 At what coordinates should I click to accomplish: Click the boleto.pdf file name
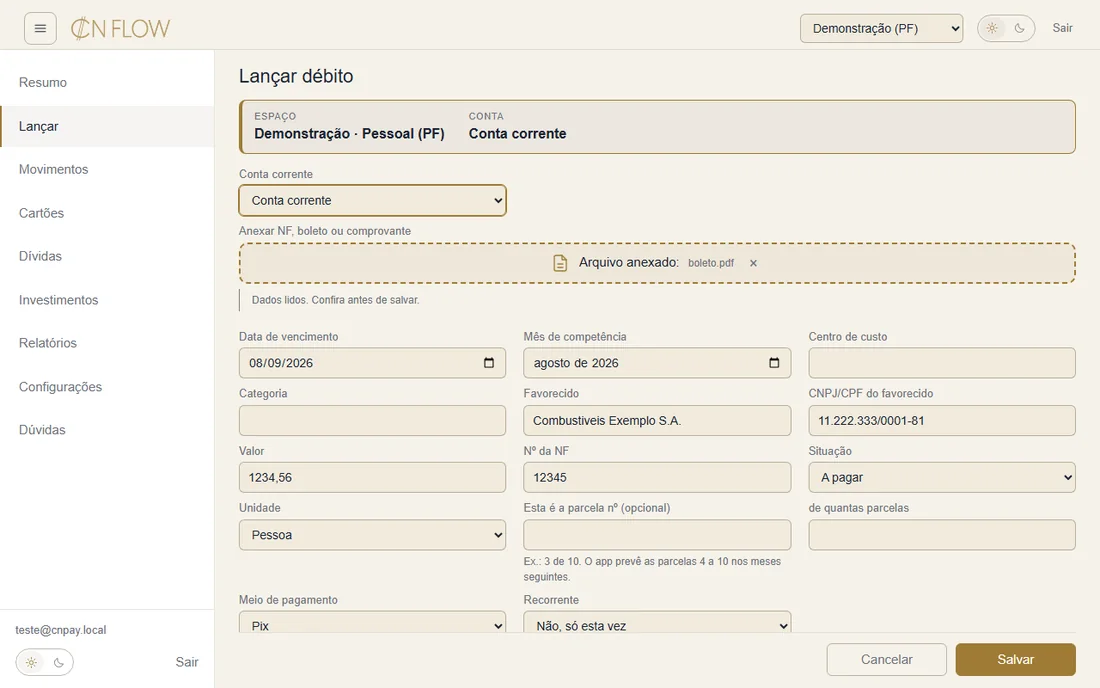point(711,263)
